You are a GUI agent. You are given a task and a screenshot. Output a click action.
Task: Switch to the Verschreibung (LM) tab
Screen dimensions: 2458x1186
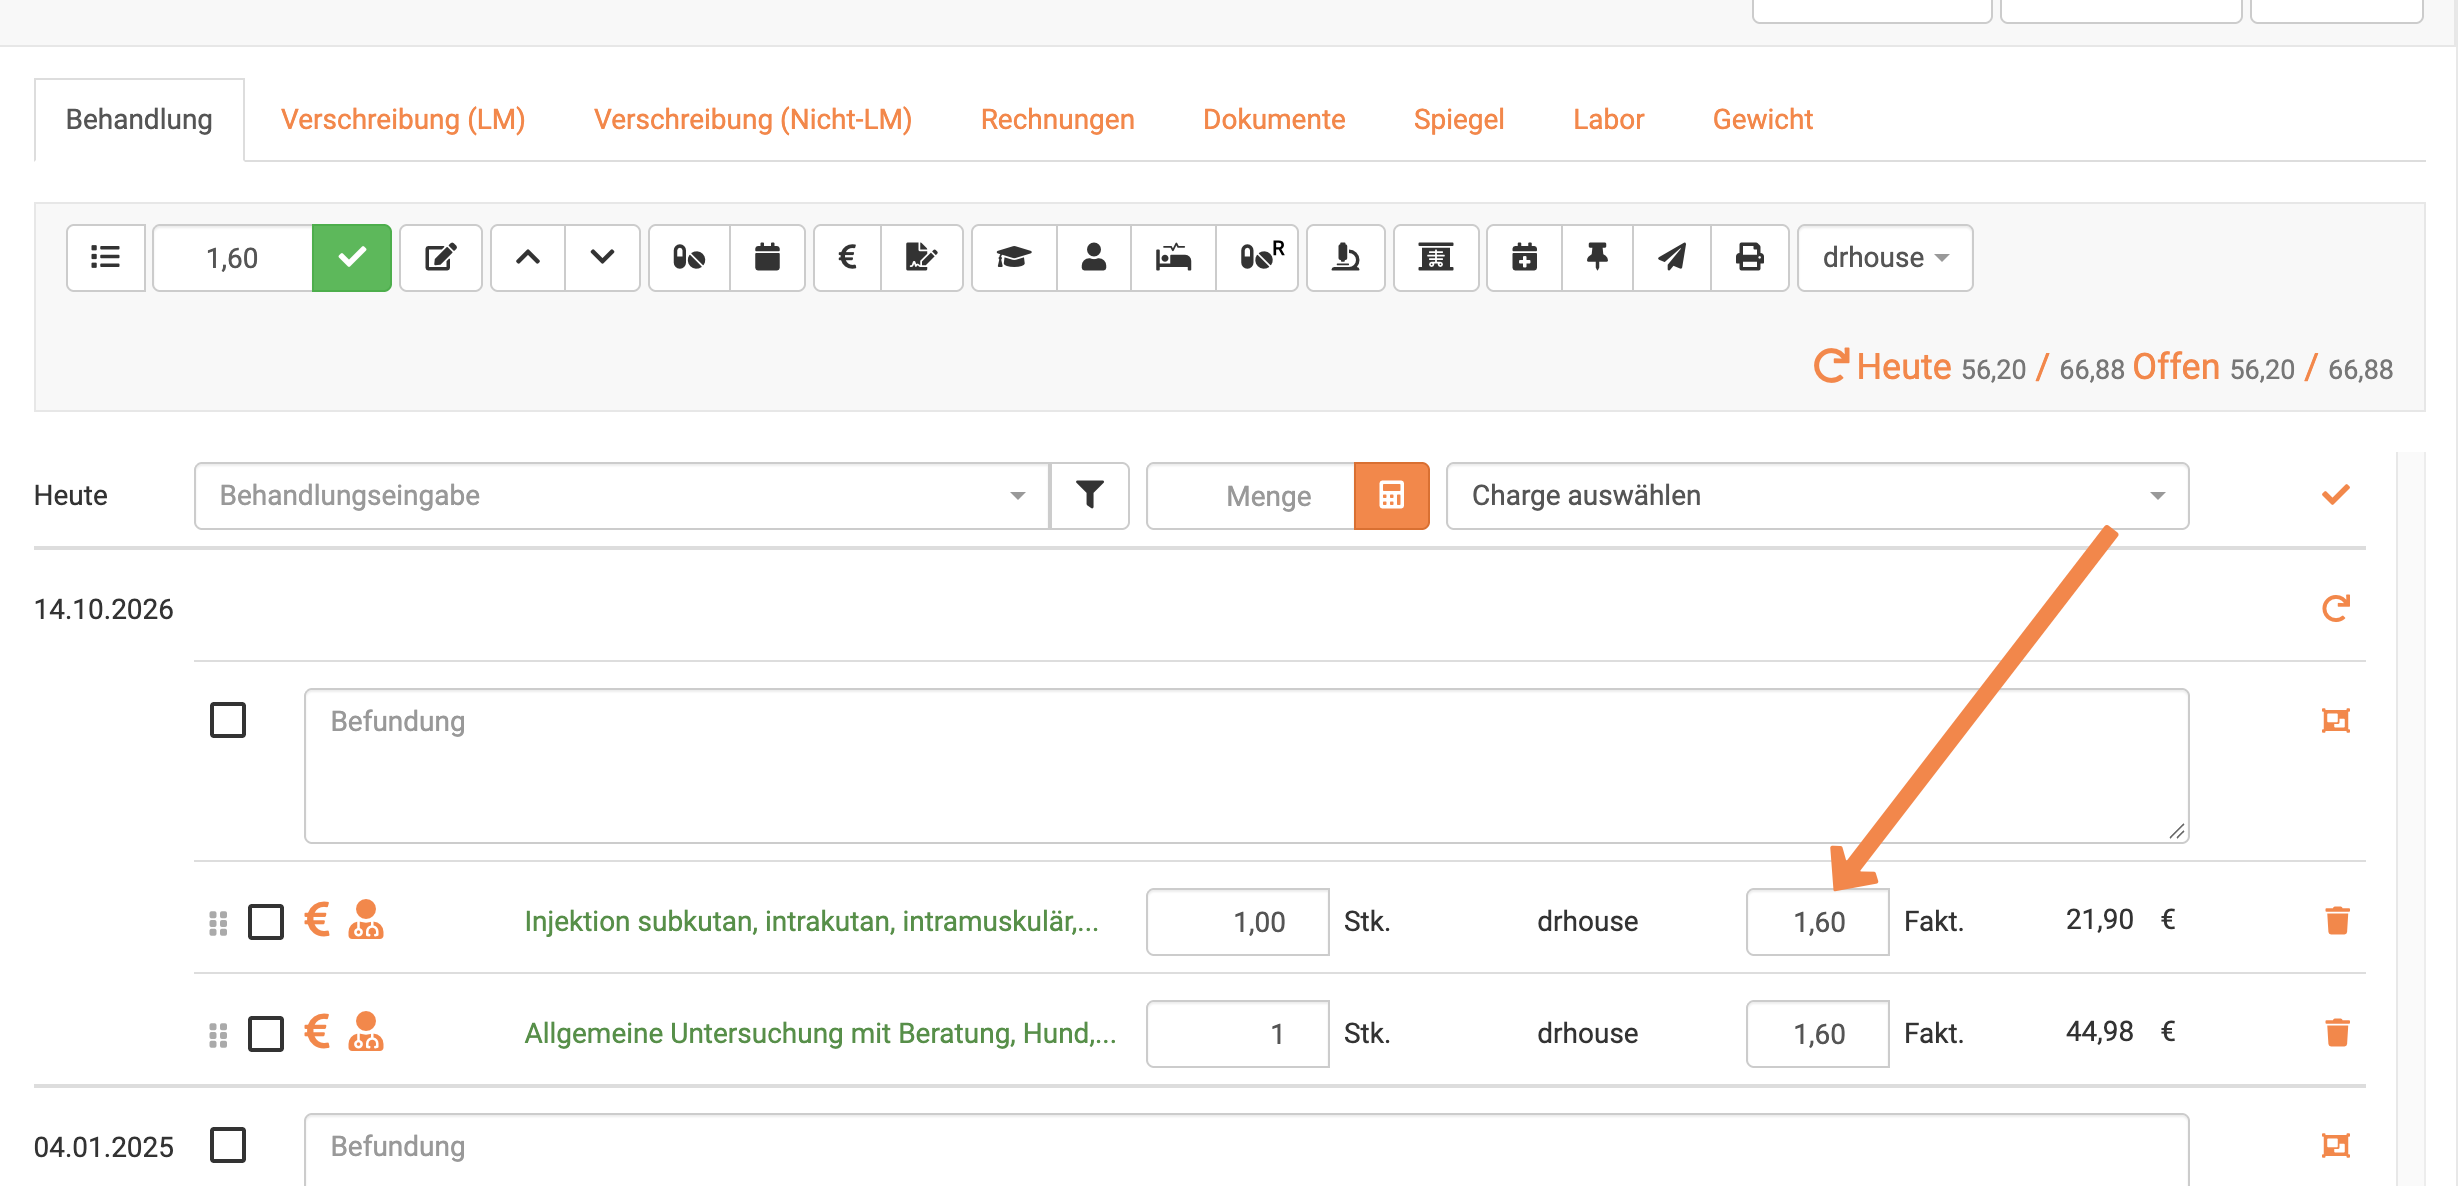point(403,119)
